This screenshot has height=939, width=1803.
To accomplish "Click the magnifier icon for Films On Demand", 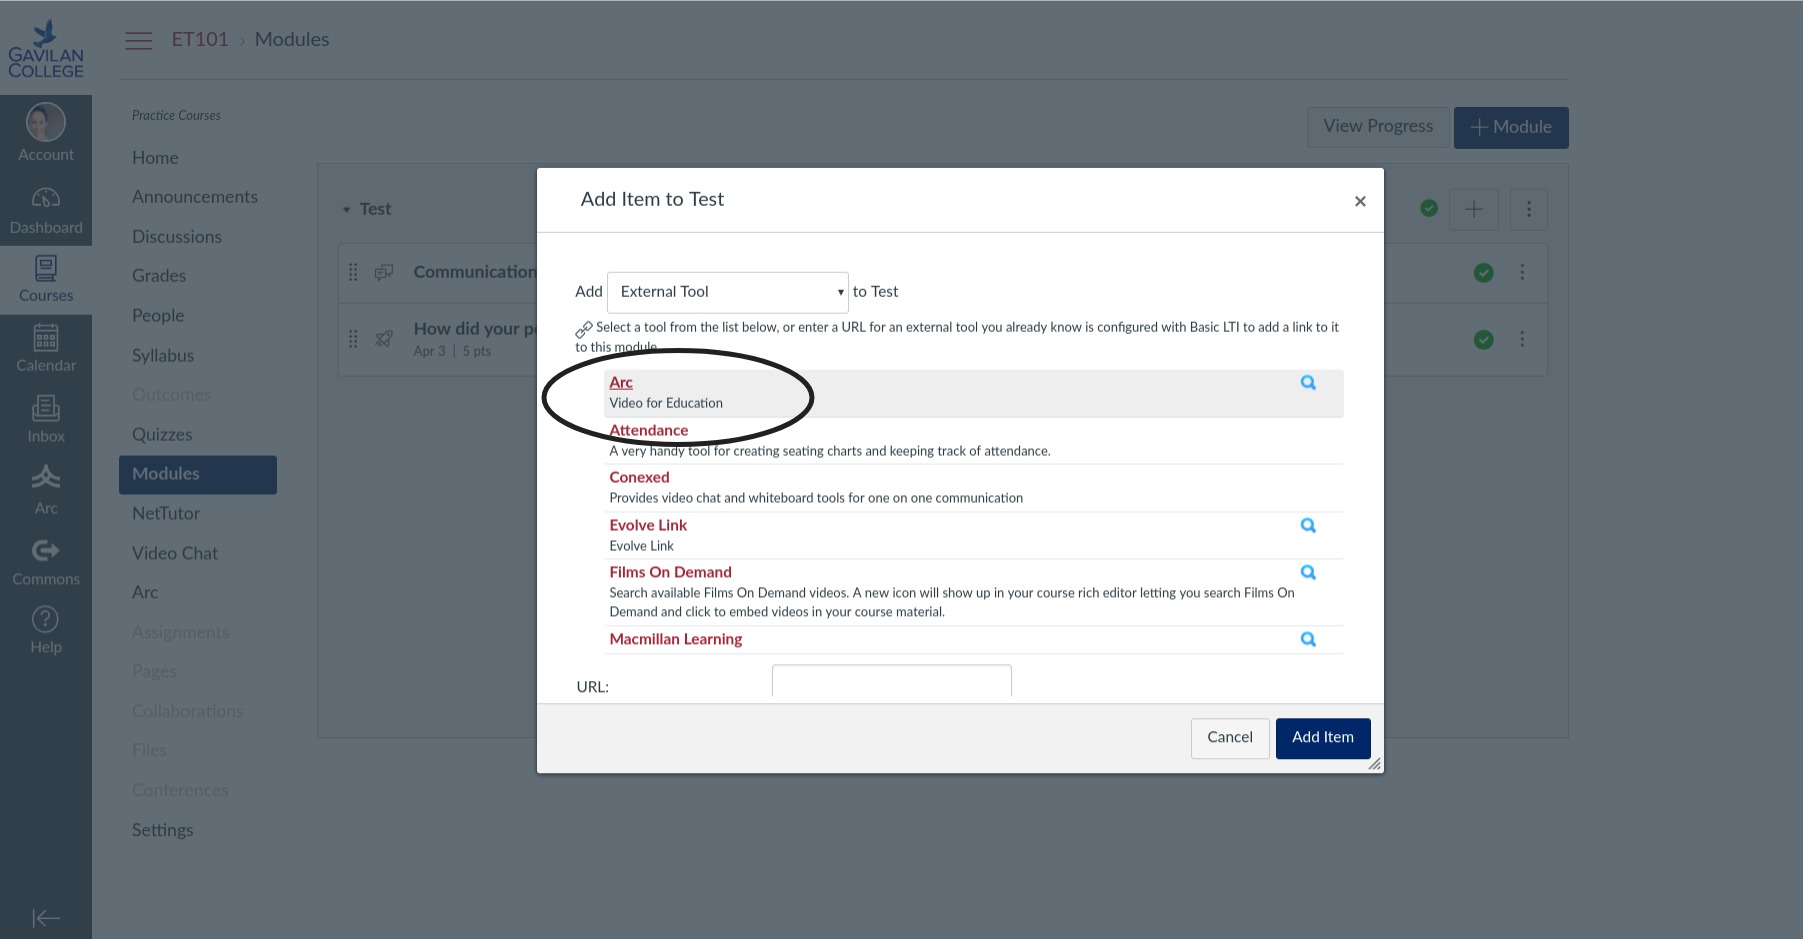I will point(1307,573).
